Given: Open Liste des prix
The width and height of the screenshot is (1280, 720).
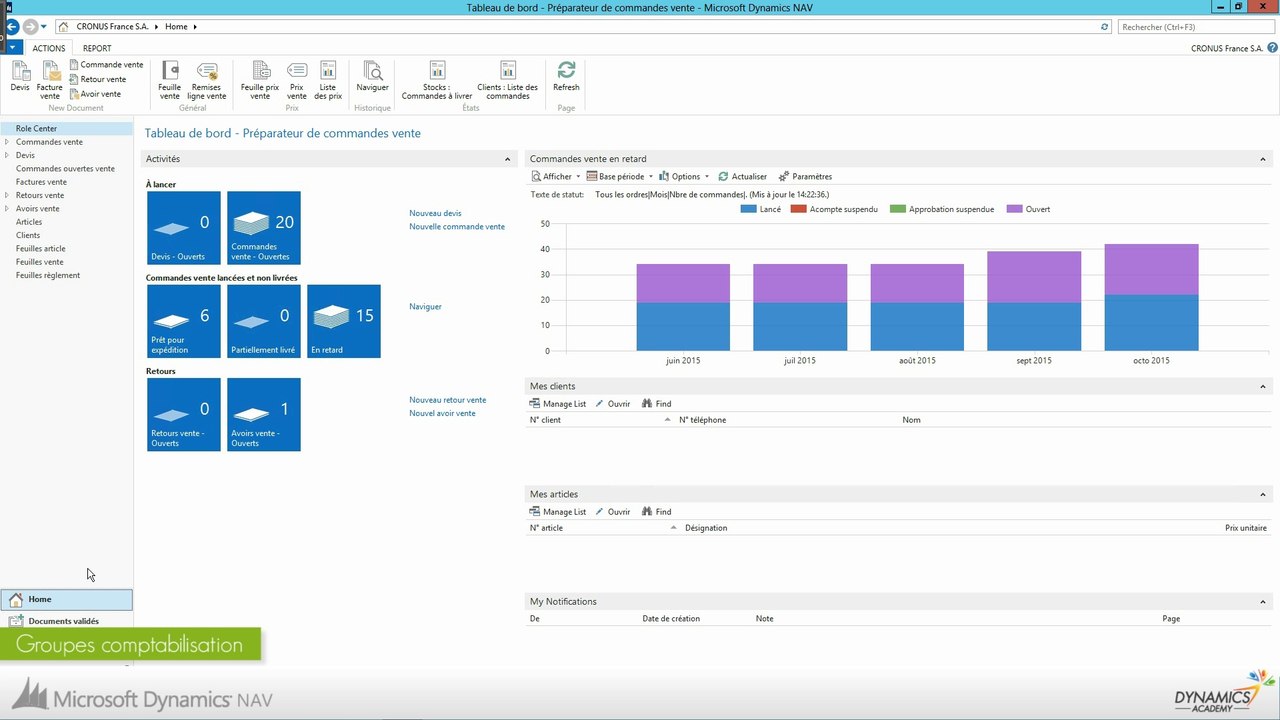Looking at the screenshot, I should coord(328,80).
